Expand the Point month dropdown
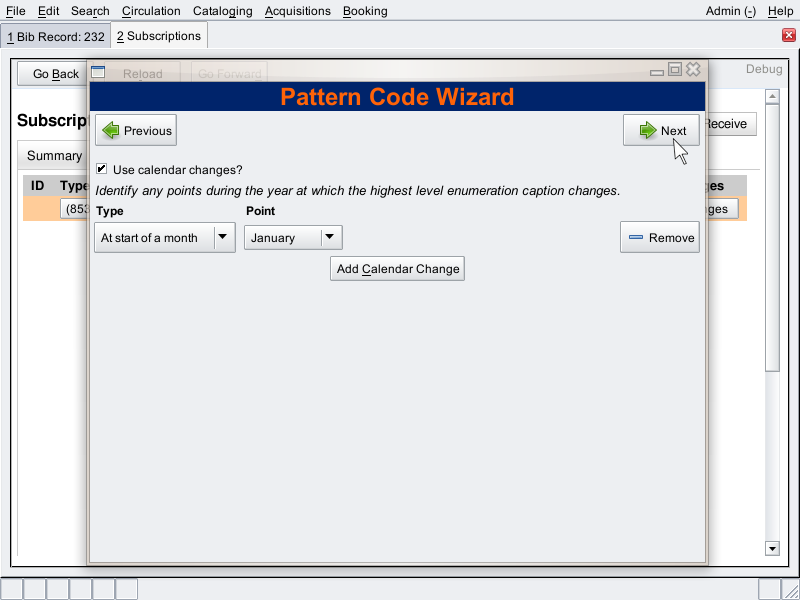This screenshot has width=800, height=600. tap(331, 237)
